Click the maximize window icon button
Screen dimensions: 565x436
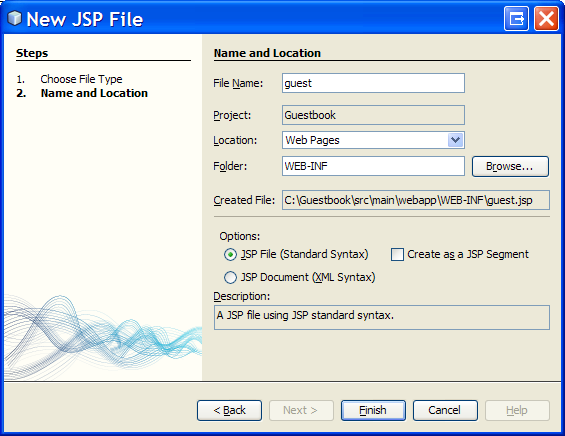(x=516, y=18)
